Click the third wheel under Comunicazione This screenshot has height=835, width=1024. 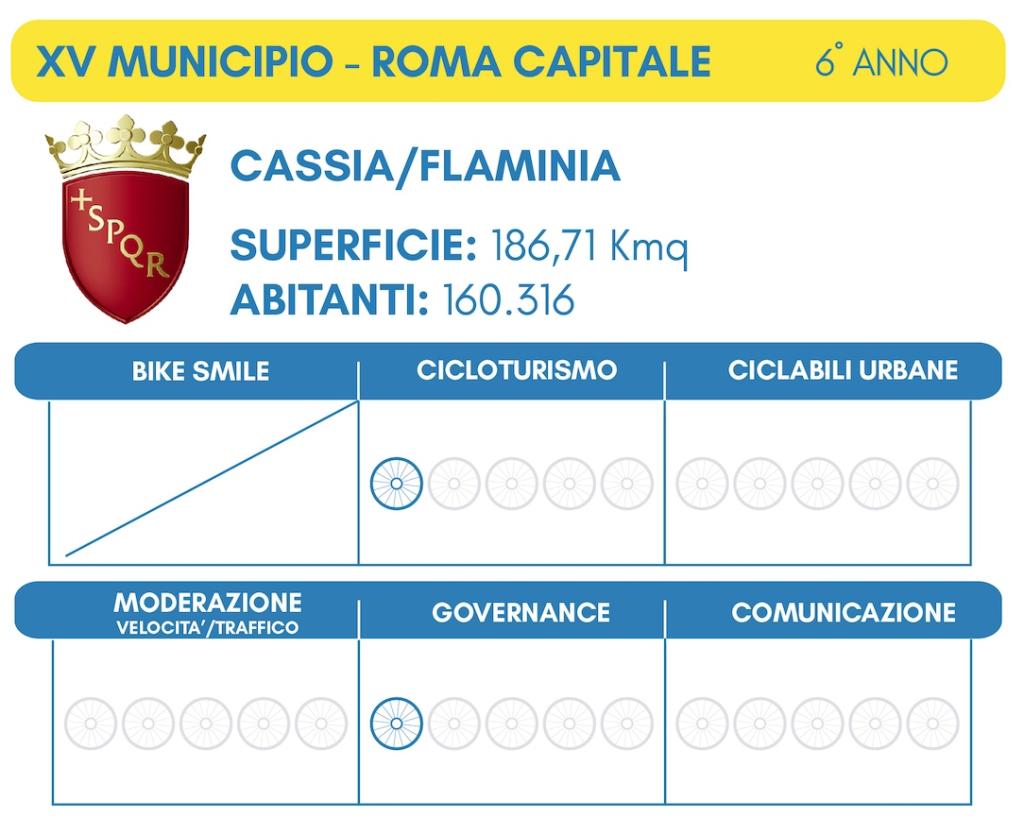coord(817,723)
